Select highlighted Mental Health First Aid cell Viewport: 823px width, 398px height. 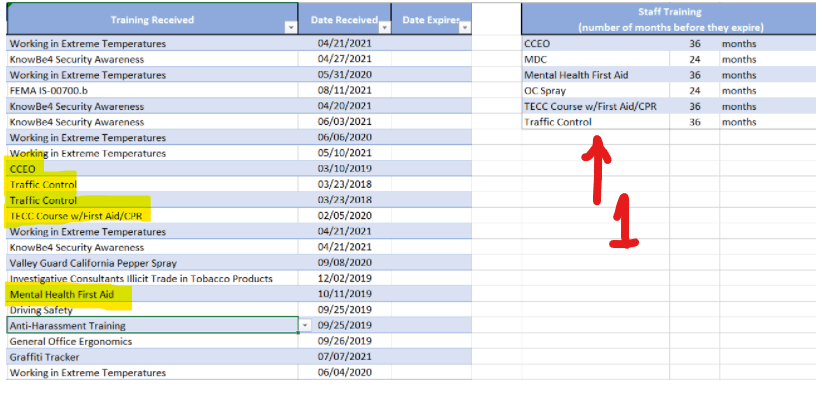point(152,294)
